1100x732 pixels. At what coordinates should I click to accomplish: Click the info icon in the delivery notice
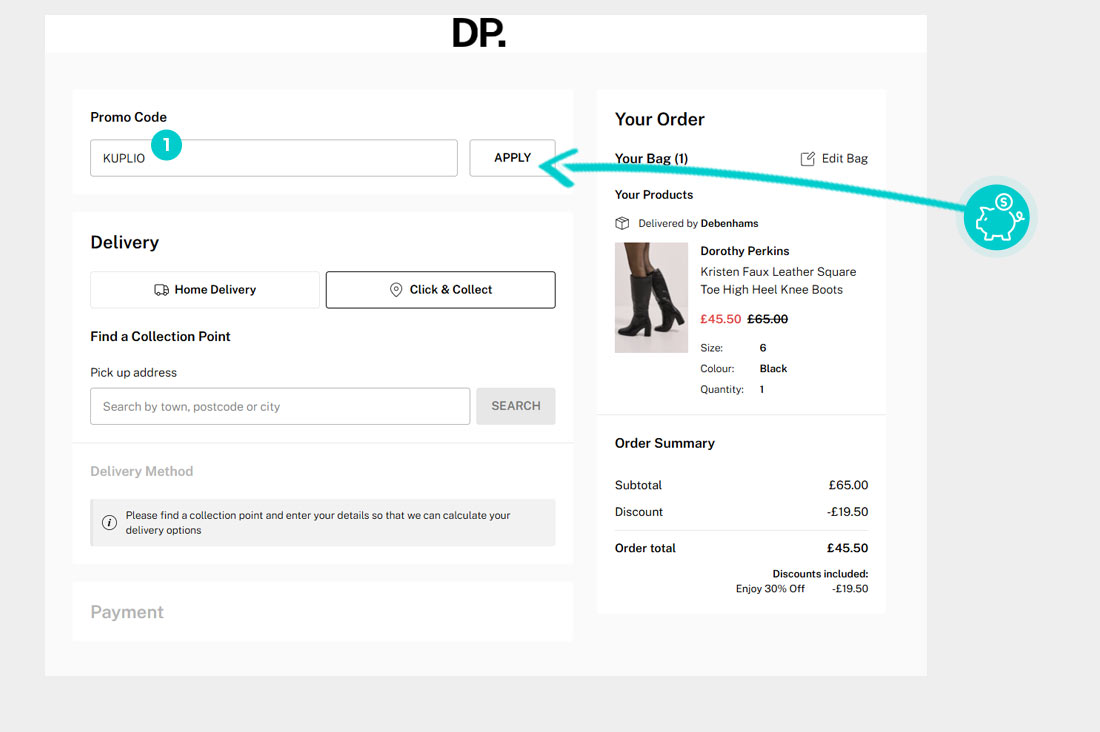(109, 521)
